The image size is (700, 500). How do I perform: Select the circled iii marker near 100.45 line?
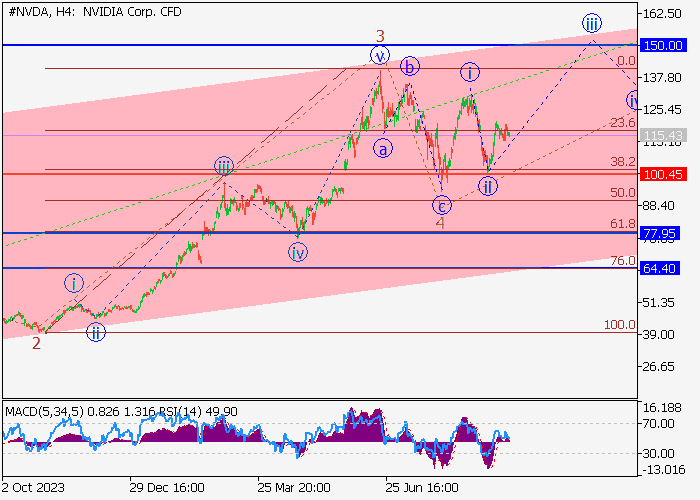[224, 167]
